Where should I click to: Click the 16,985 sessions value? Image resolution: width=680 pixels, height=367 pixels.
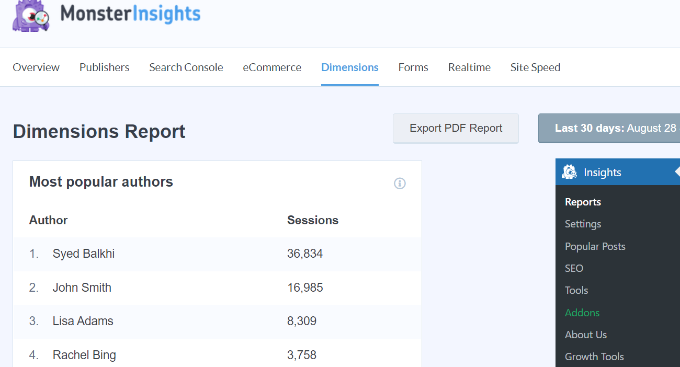coord(305,288)
